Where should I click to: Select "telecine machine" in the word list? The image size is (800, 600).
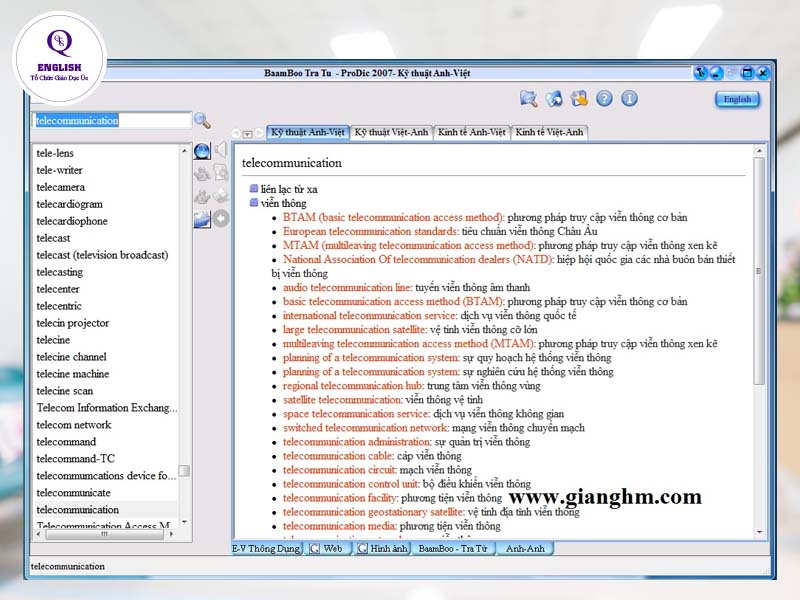pos(73,373)
